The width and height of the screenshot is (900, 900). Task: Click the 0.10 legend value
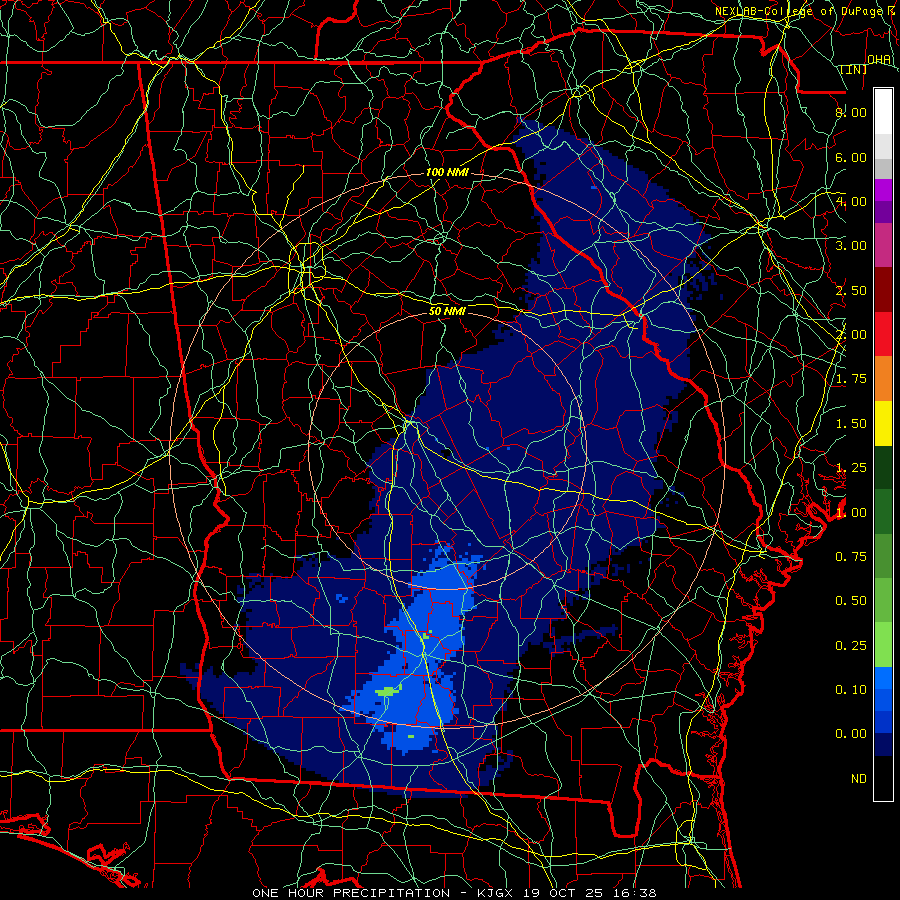[x=851, y=689]
